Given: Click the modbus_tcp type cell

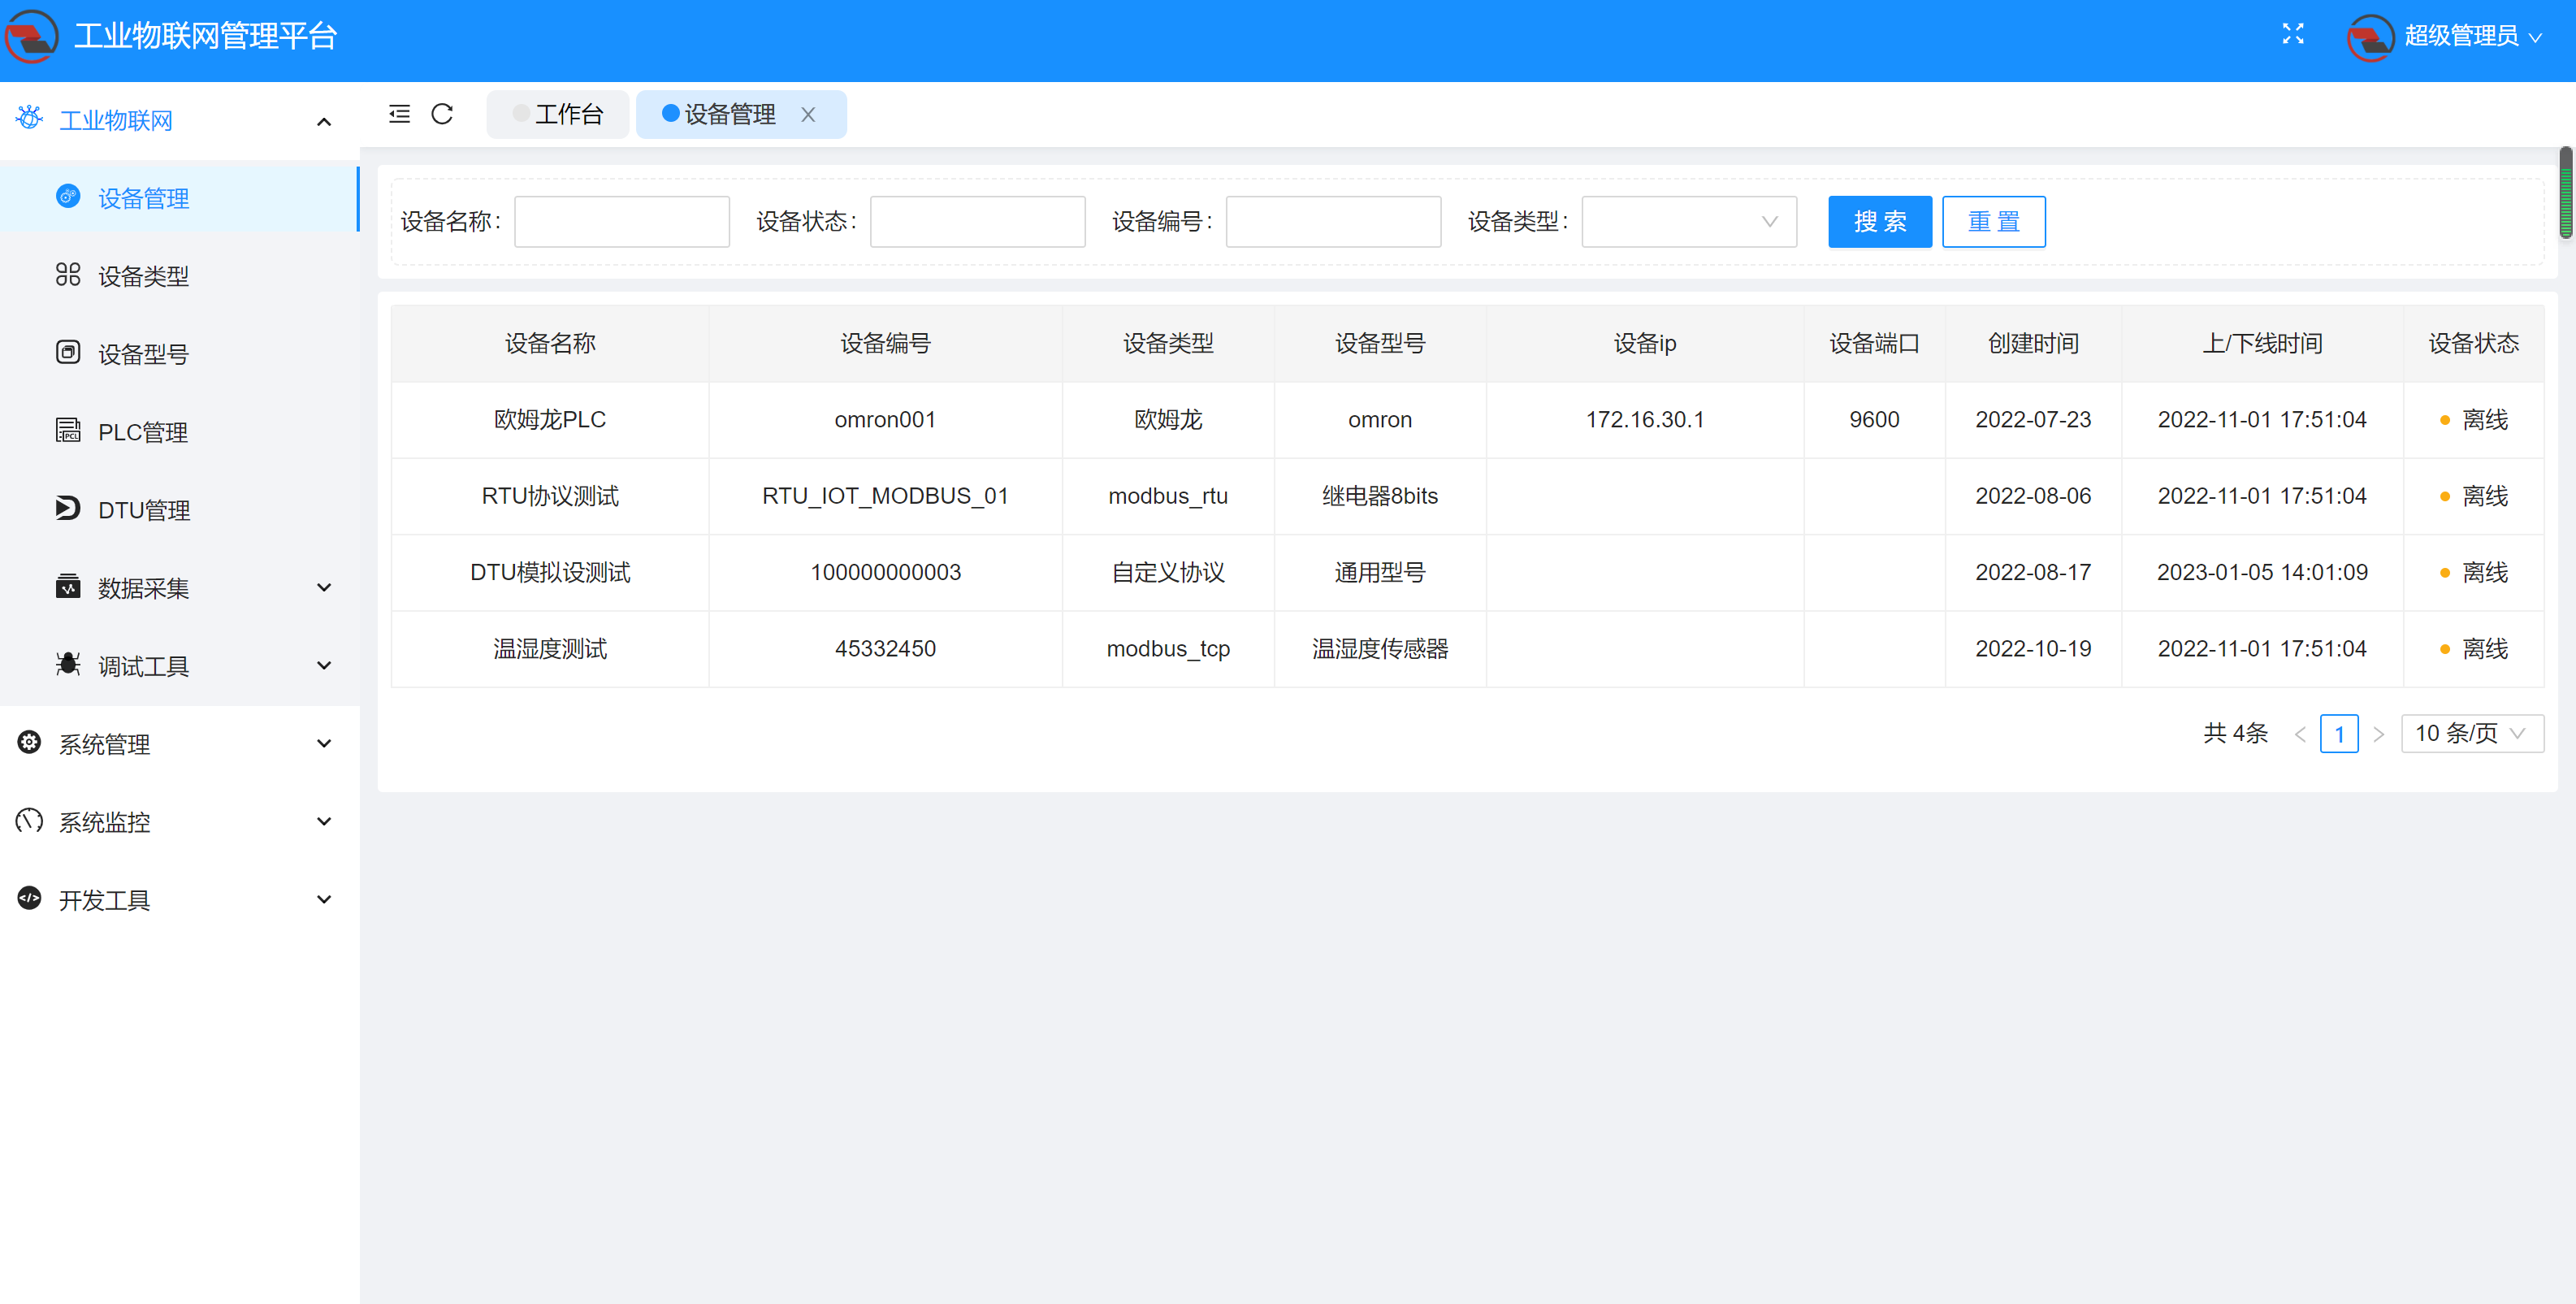Looking at the screenshot, I should 1168,649.
